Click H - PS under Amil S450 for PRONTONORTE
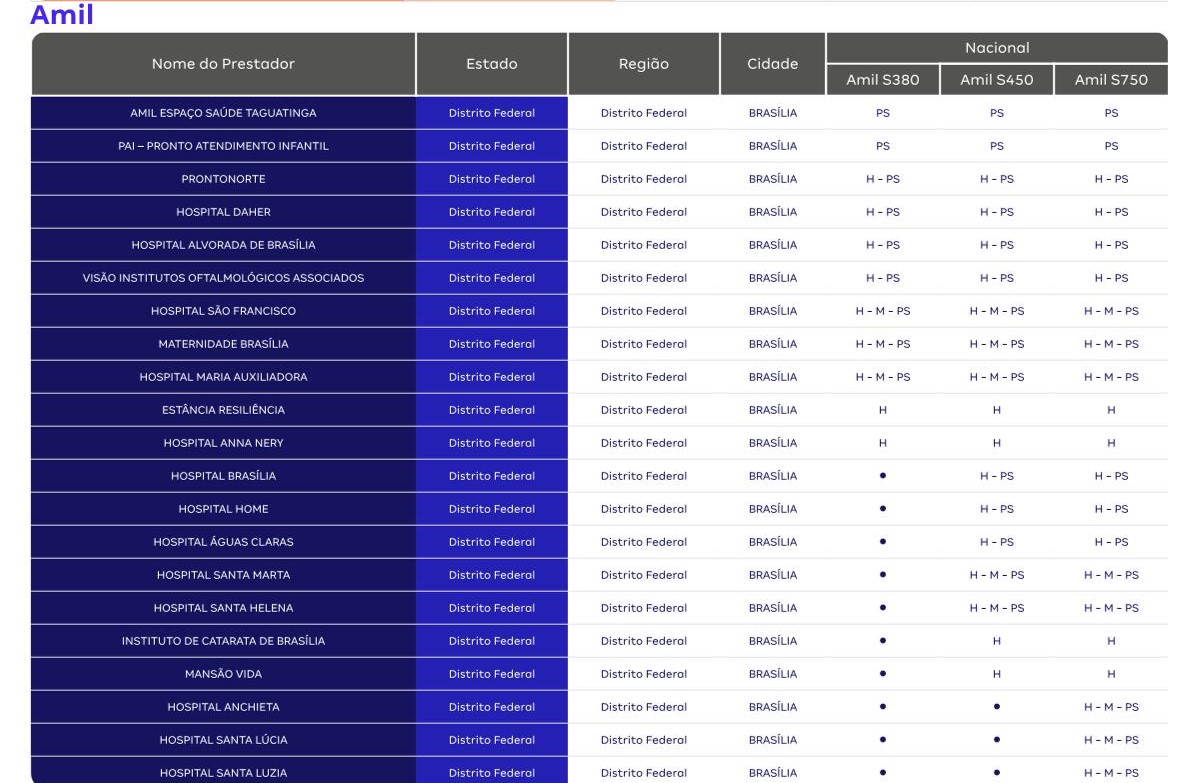This screenshot has width=1181, height=783. 996,179
